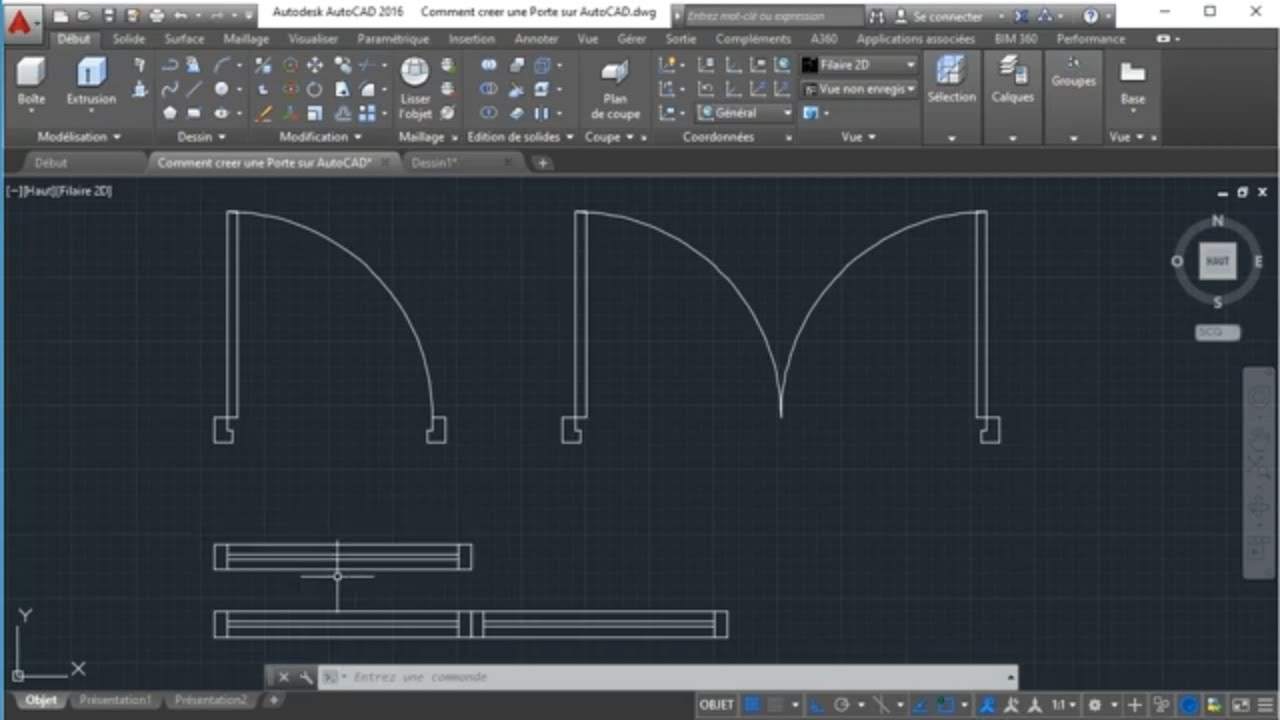Select the Move tool in Modification panel
Viewport: 1280px width, 720px height.
click(x=315, y=65)
